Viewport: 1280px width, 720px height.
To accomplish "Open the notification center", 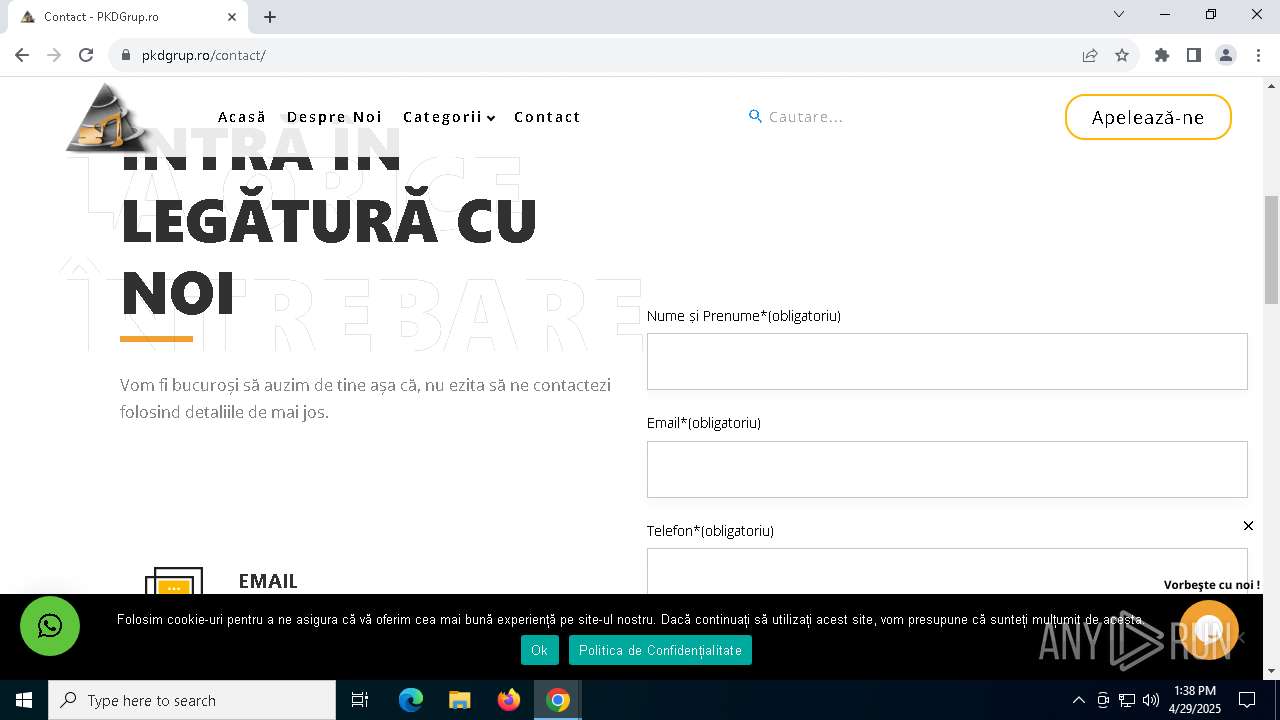I will pyautogui.click(x=1247, y=700).
